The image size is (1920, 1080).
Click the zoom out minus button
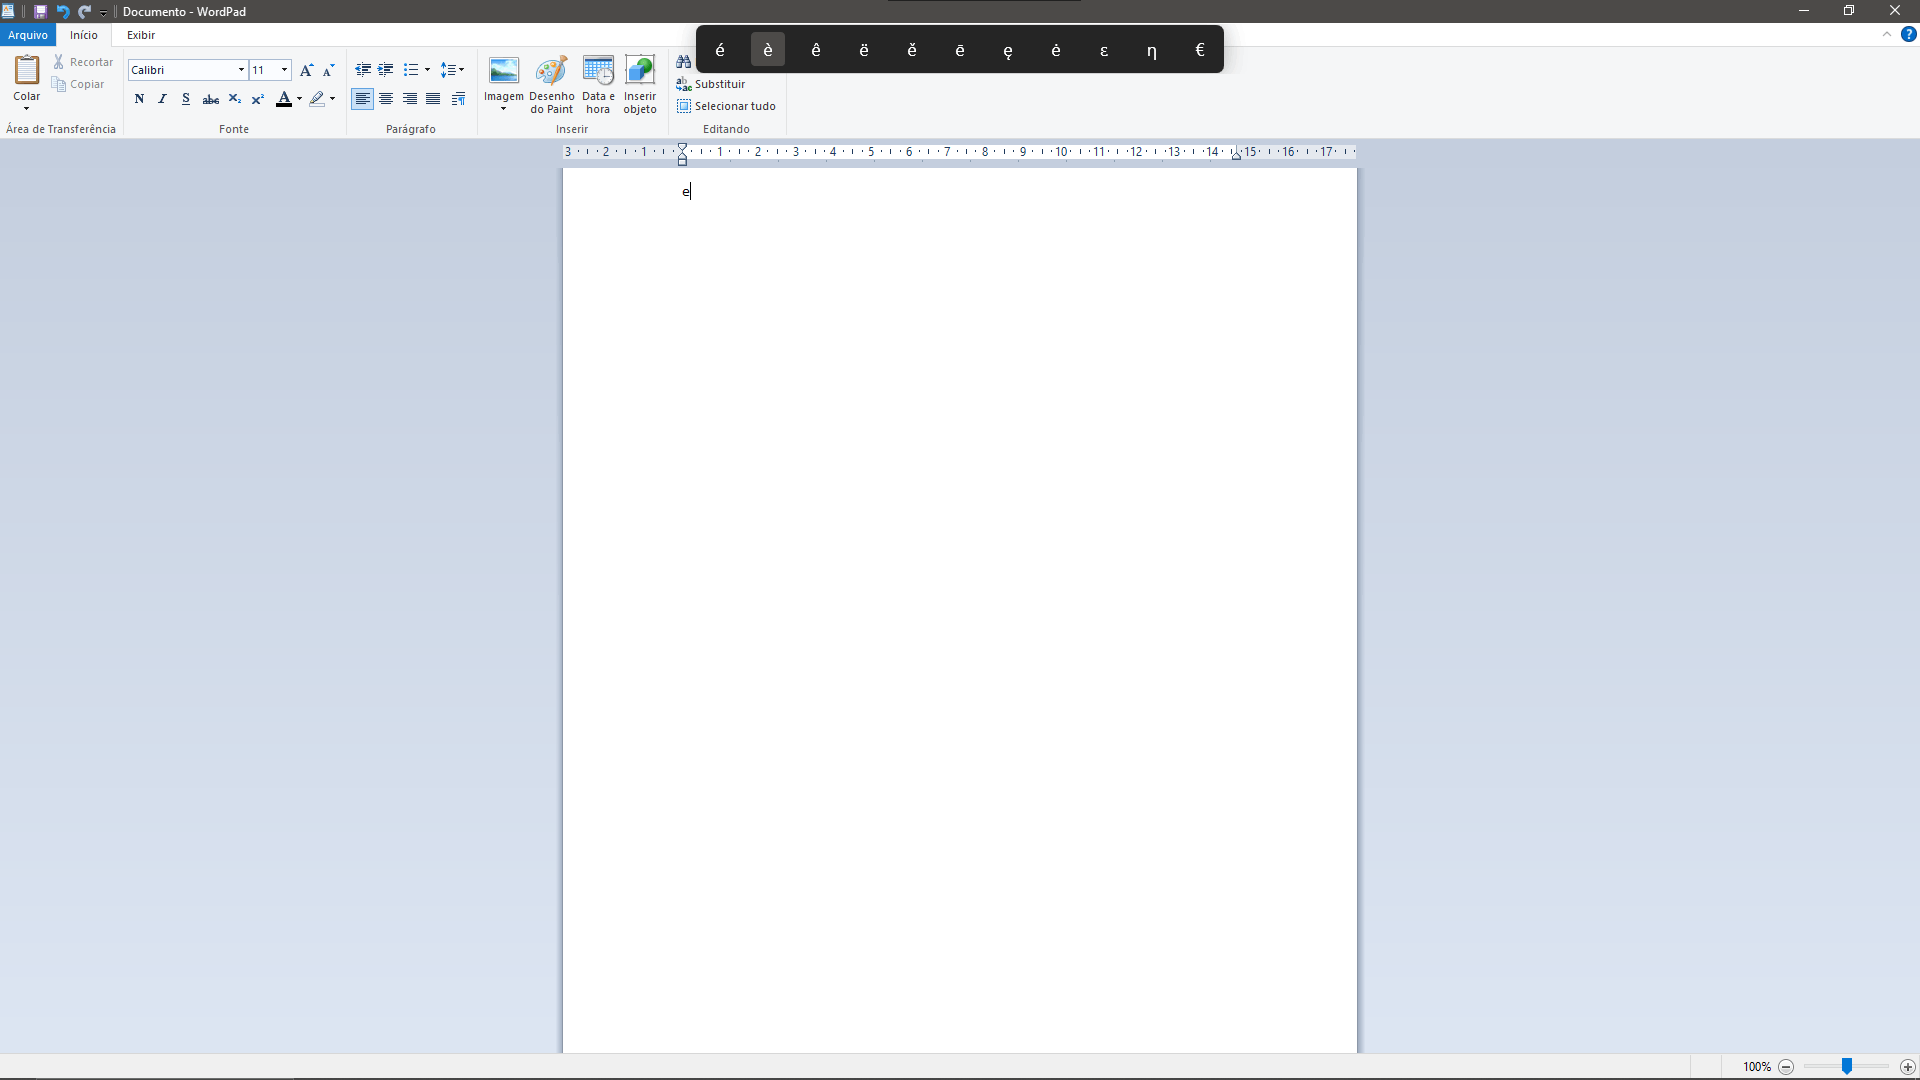1786,1067
